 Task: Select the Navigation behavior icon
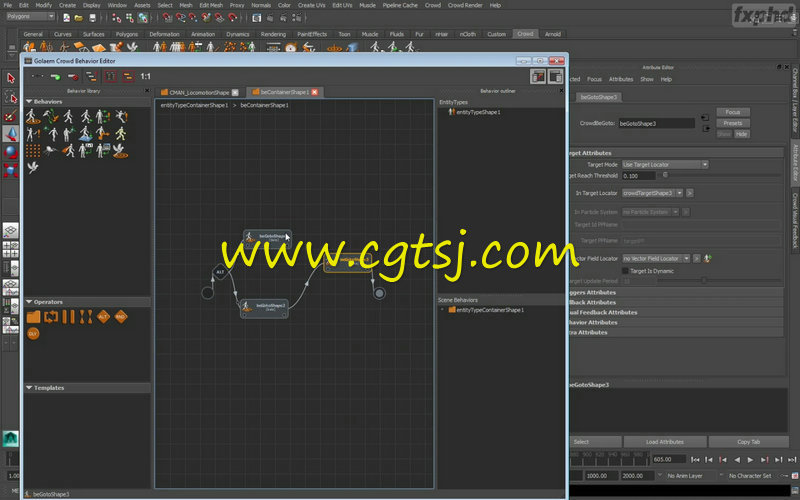(x=51, y=116)
